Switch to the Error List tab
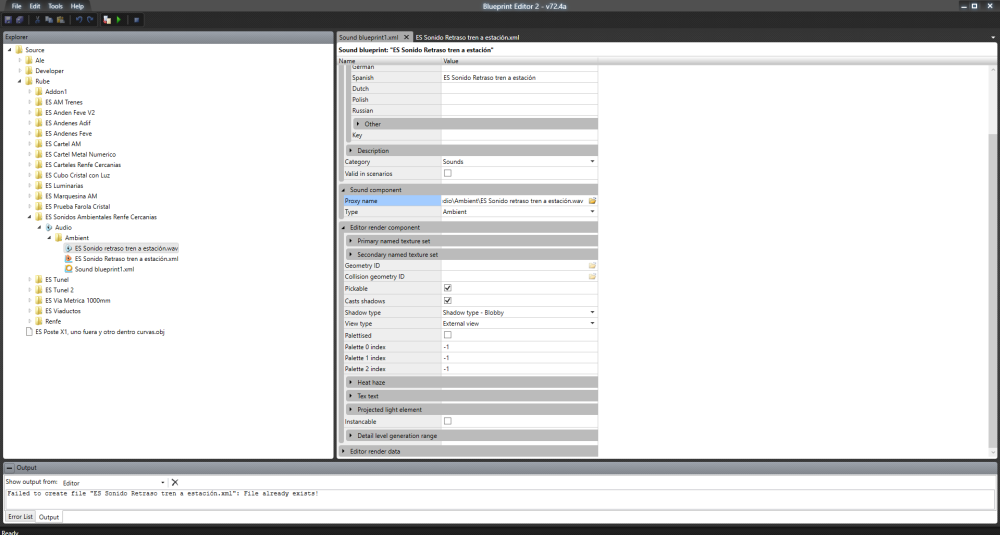The width and height of the screenshot is (1000, 535). (20, 517)
